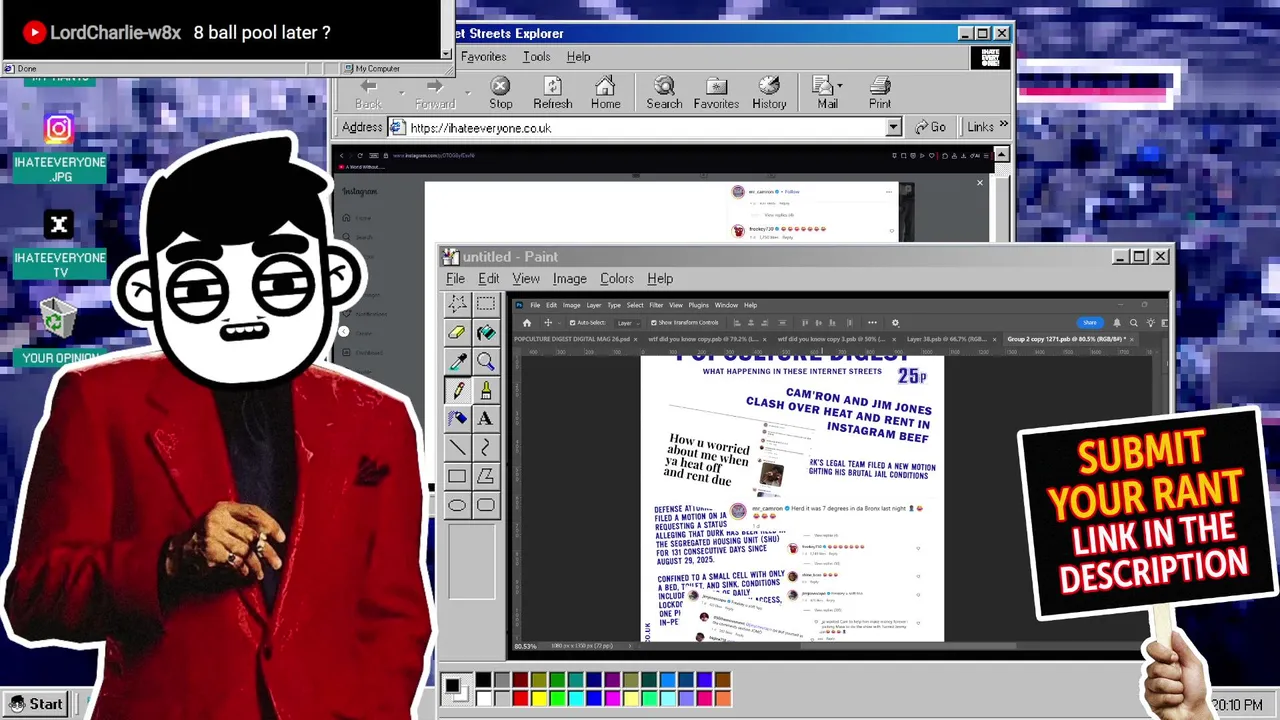Click the address field showing ihateeveryone.co.uk
This screenshot has width=1280, height=720.
pos(645,128)
